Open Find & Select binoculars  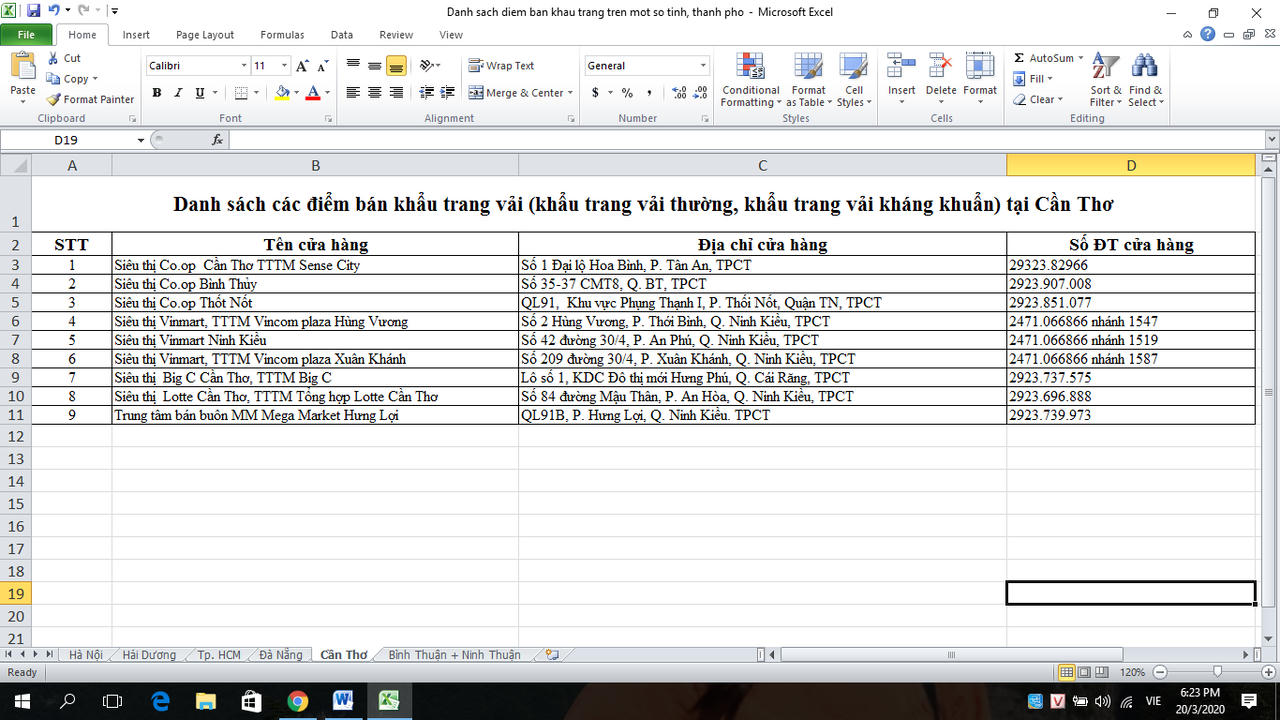click(x=1145, y=80)
